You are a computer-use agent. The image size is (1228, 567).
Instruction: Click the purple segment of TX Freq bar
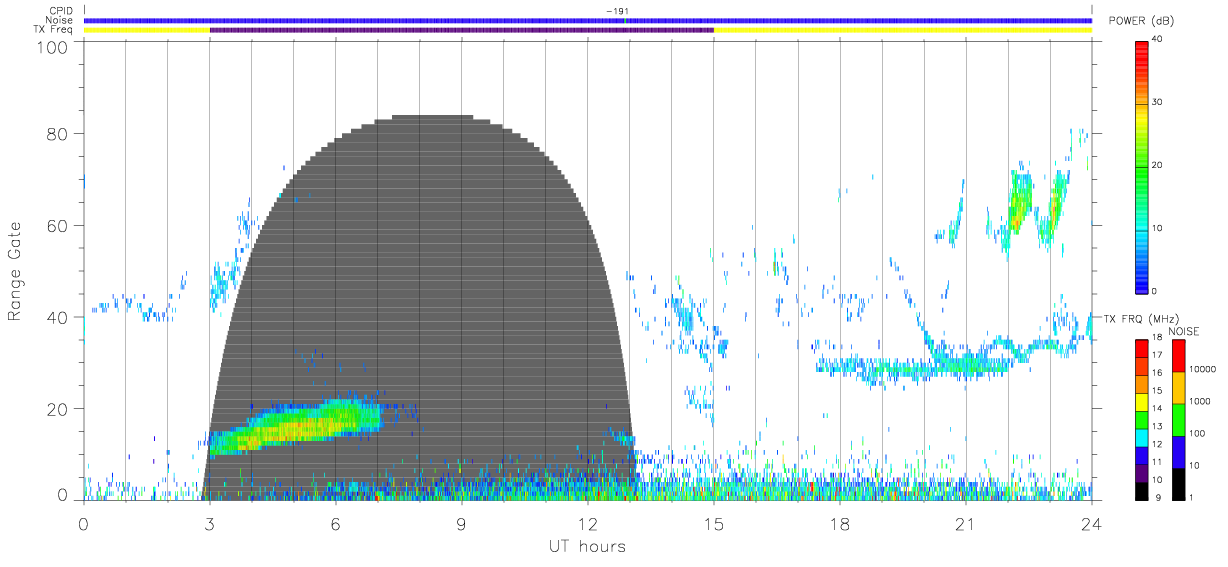[461, 30]
